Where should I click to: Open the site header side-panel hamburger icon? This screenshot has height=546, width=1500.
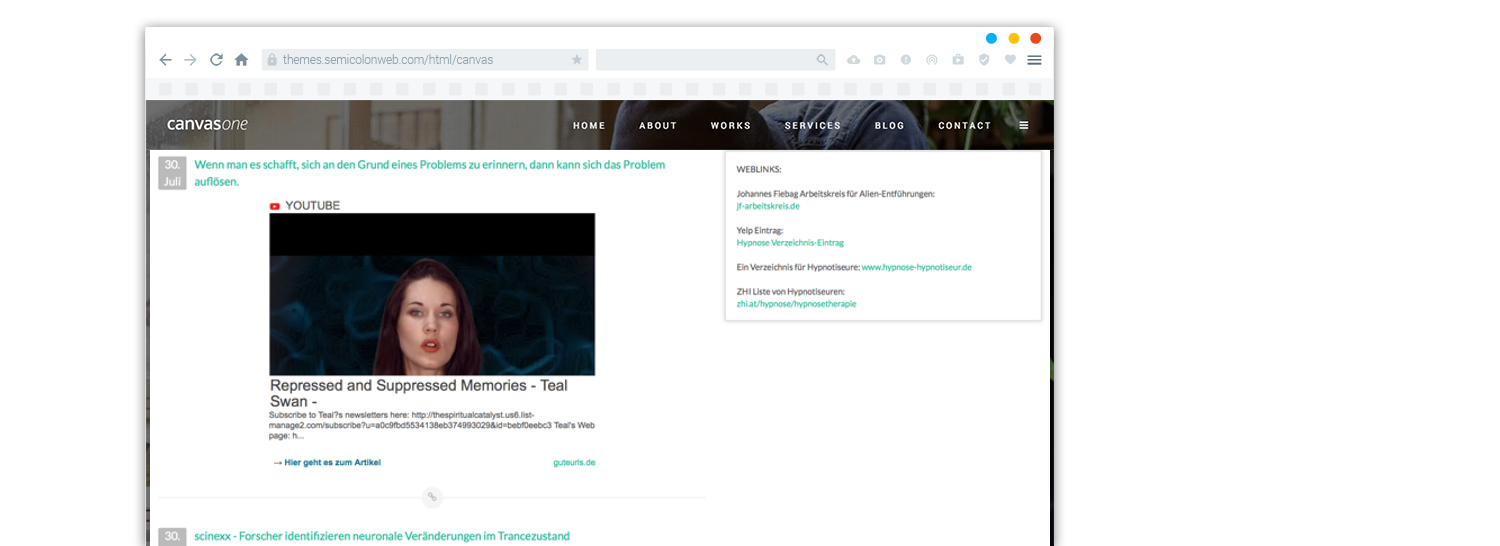pyautogui.click(x=1023, y=126)
